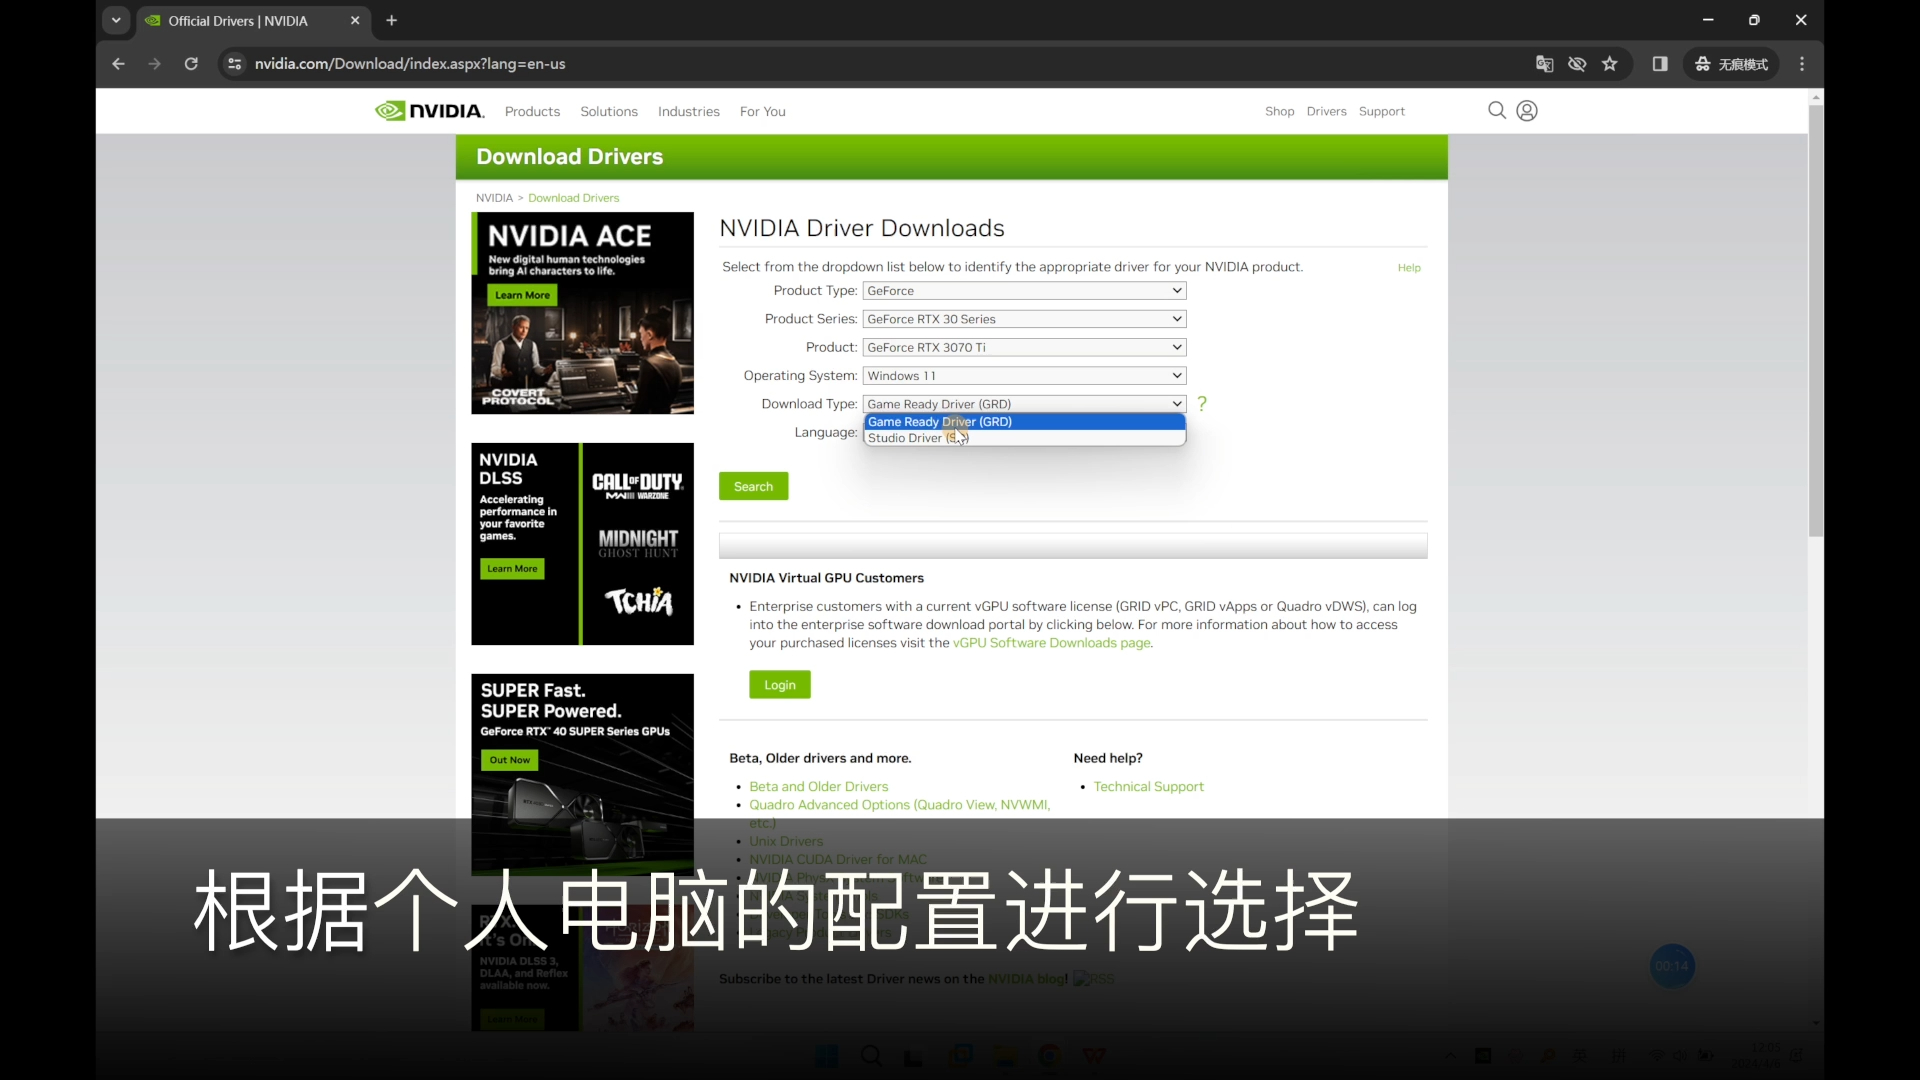
Task: Expand the Product dropdown showing RTX 3070 Ti
Action: click(1024, 347)
